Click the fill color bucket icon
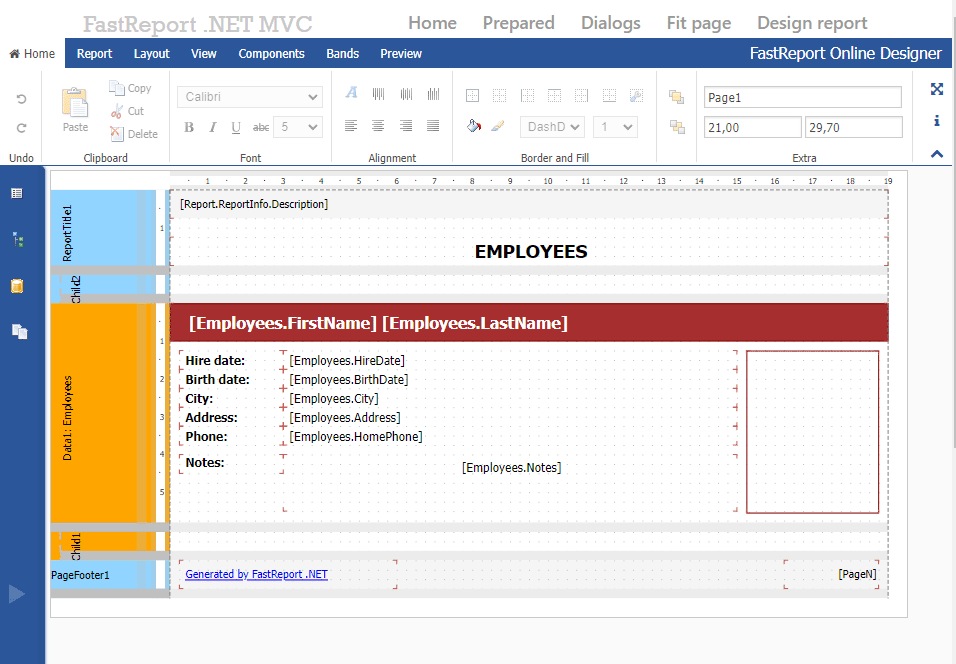This screenshot has height=664, width=956. [474, 127]
